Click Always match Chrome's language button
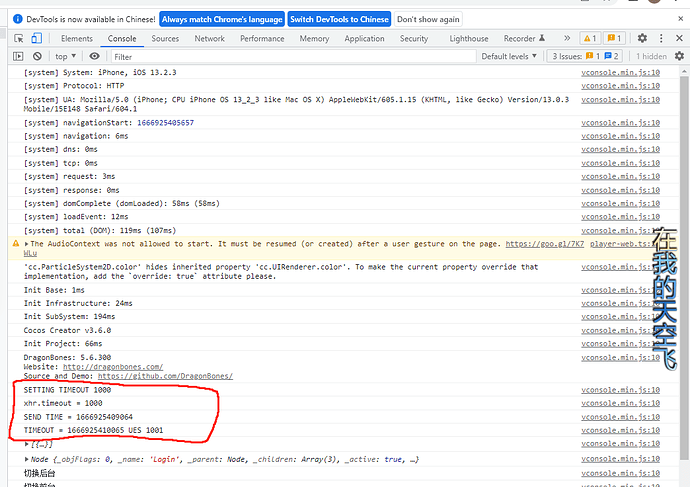Screen dimensions: 690x487 pos(222,19)
